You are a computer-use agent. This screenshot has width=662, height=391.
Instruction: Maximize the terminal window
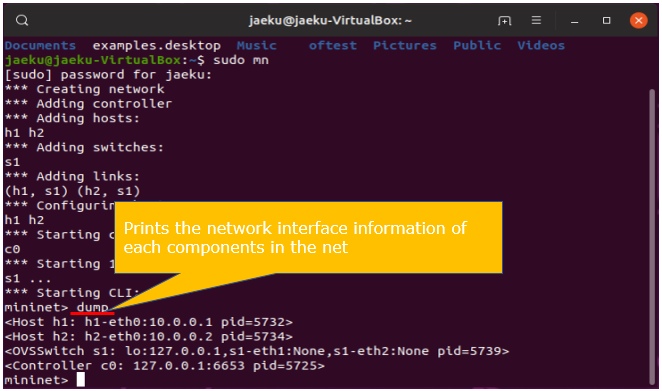tap(606, 20)
